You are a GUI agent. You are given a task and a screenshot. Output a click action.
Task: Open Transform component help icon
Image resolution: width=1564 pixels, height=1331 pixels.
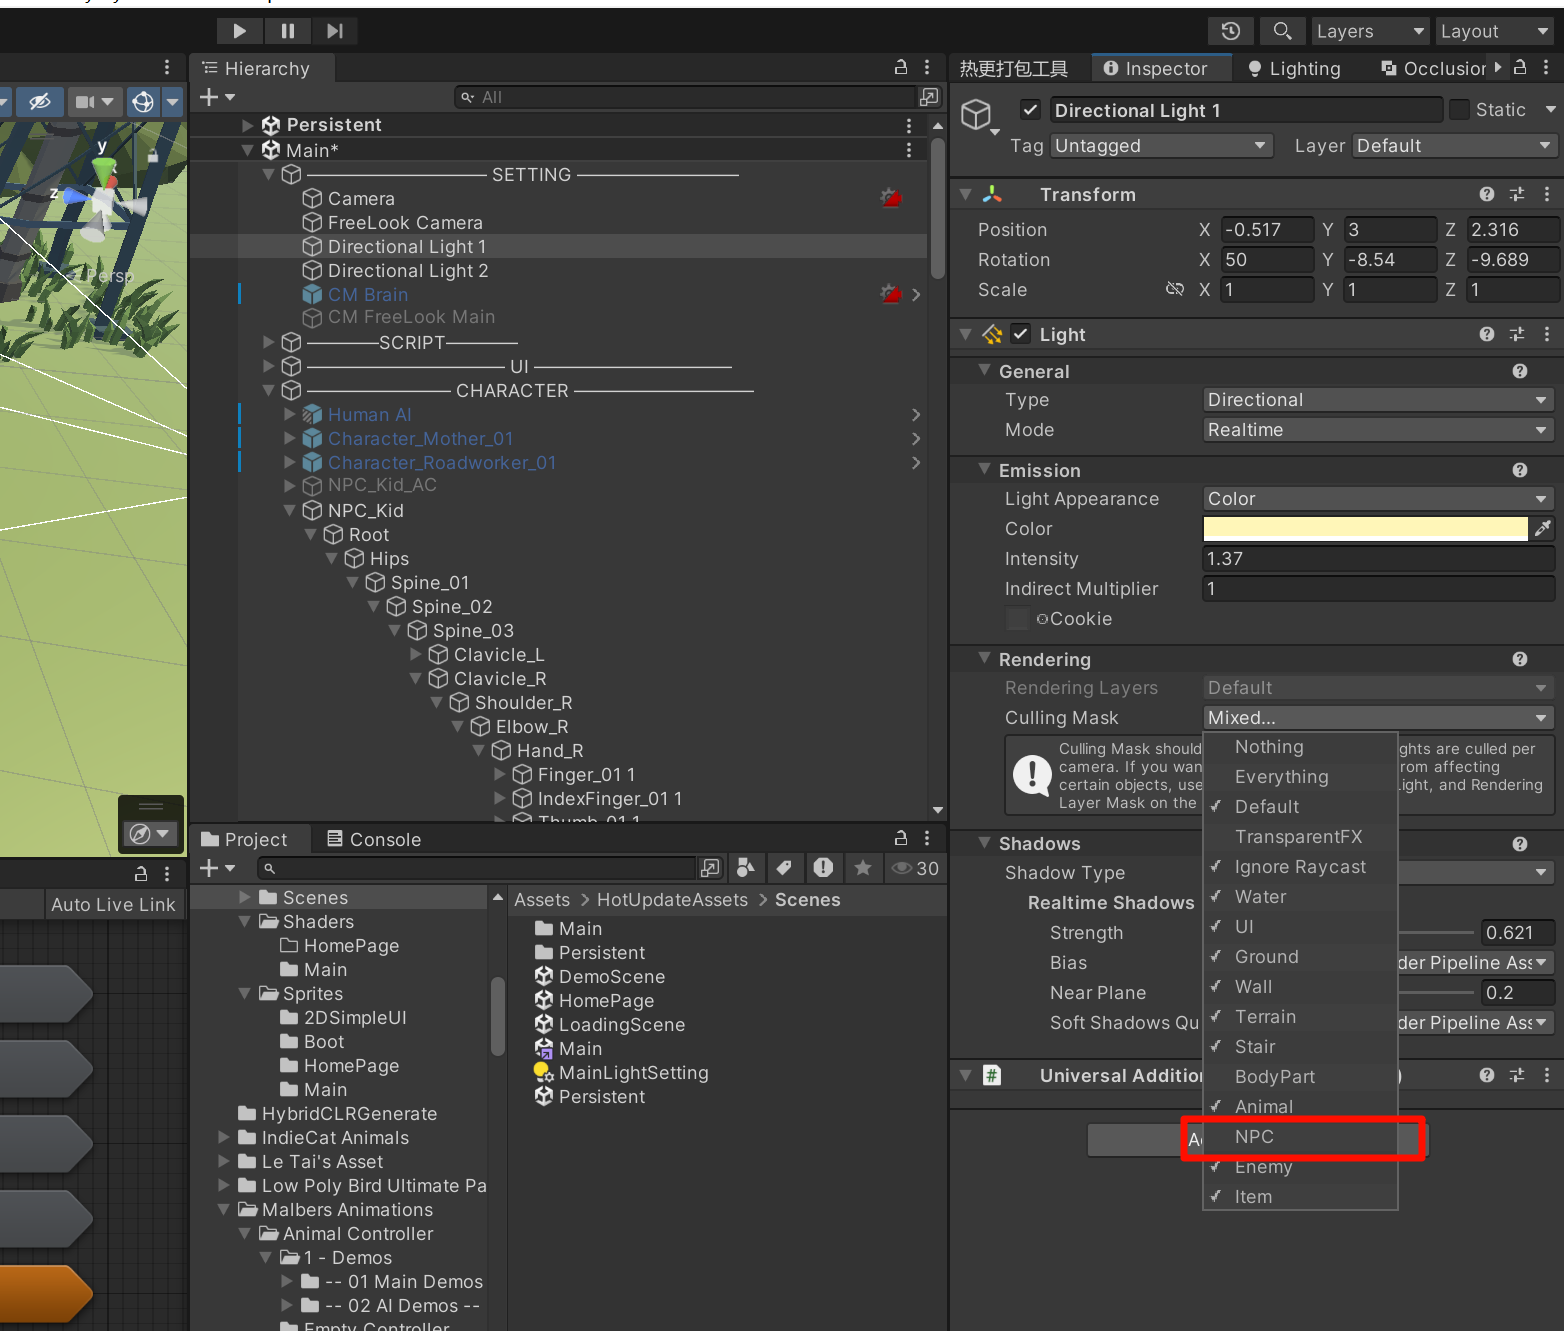click(x=1487, y=194)
